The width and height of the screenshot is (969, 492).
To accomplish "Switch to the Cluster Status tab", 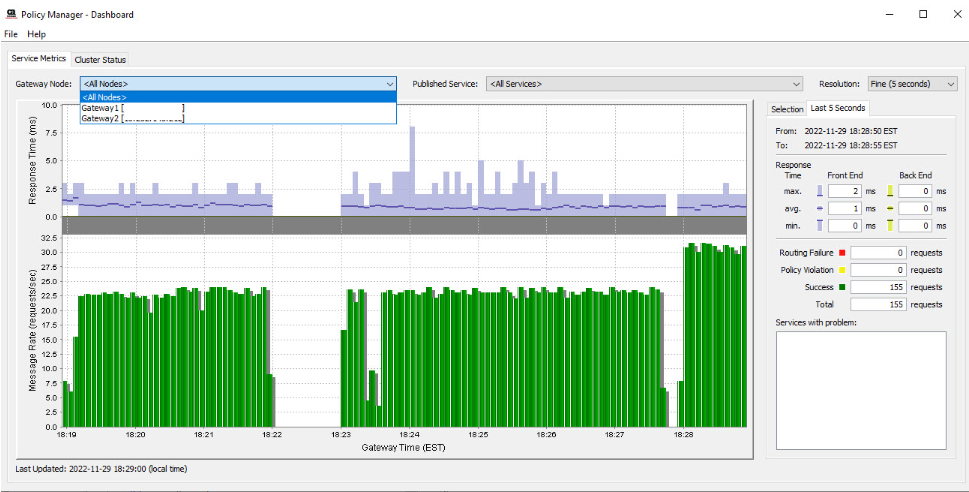I will pyautogui.click(x=100, y=60).
